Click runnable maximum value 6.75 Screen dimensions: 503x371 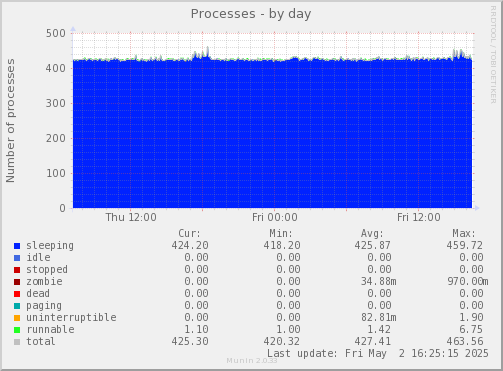pos(471,329)
